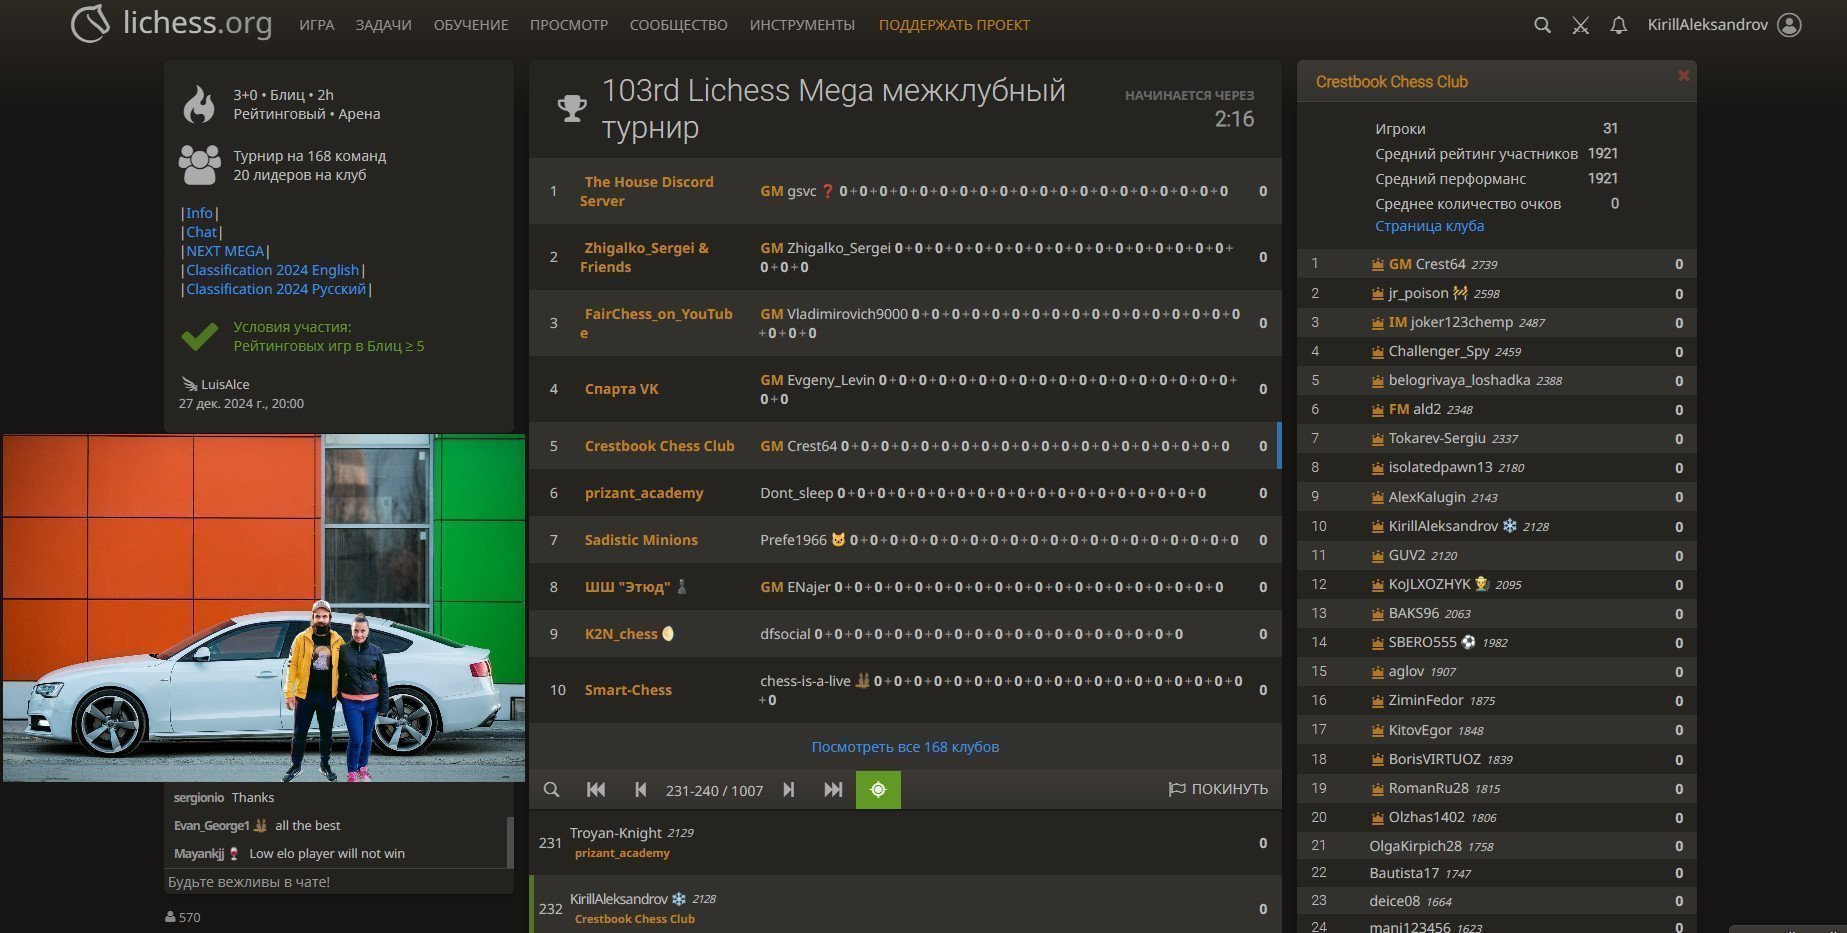The width and height of the screenshot is (1847, 933).
Task: Jump to the last standings page
Action: point(833,790)
